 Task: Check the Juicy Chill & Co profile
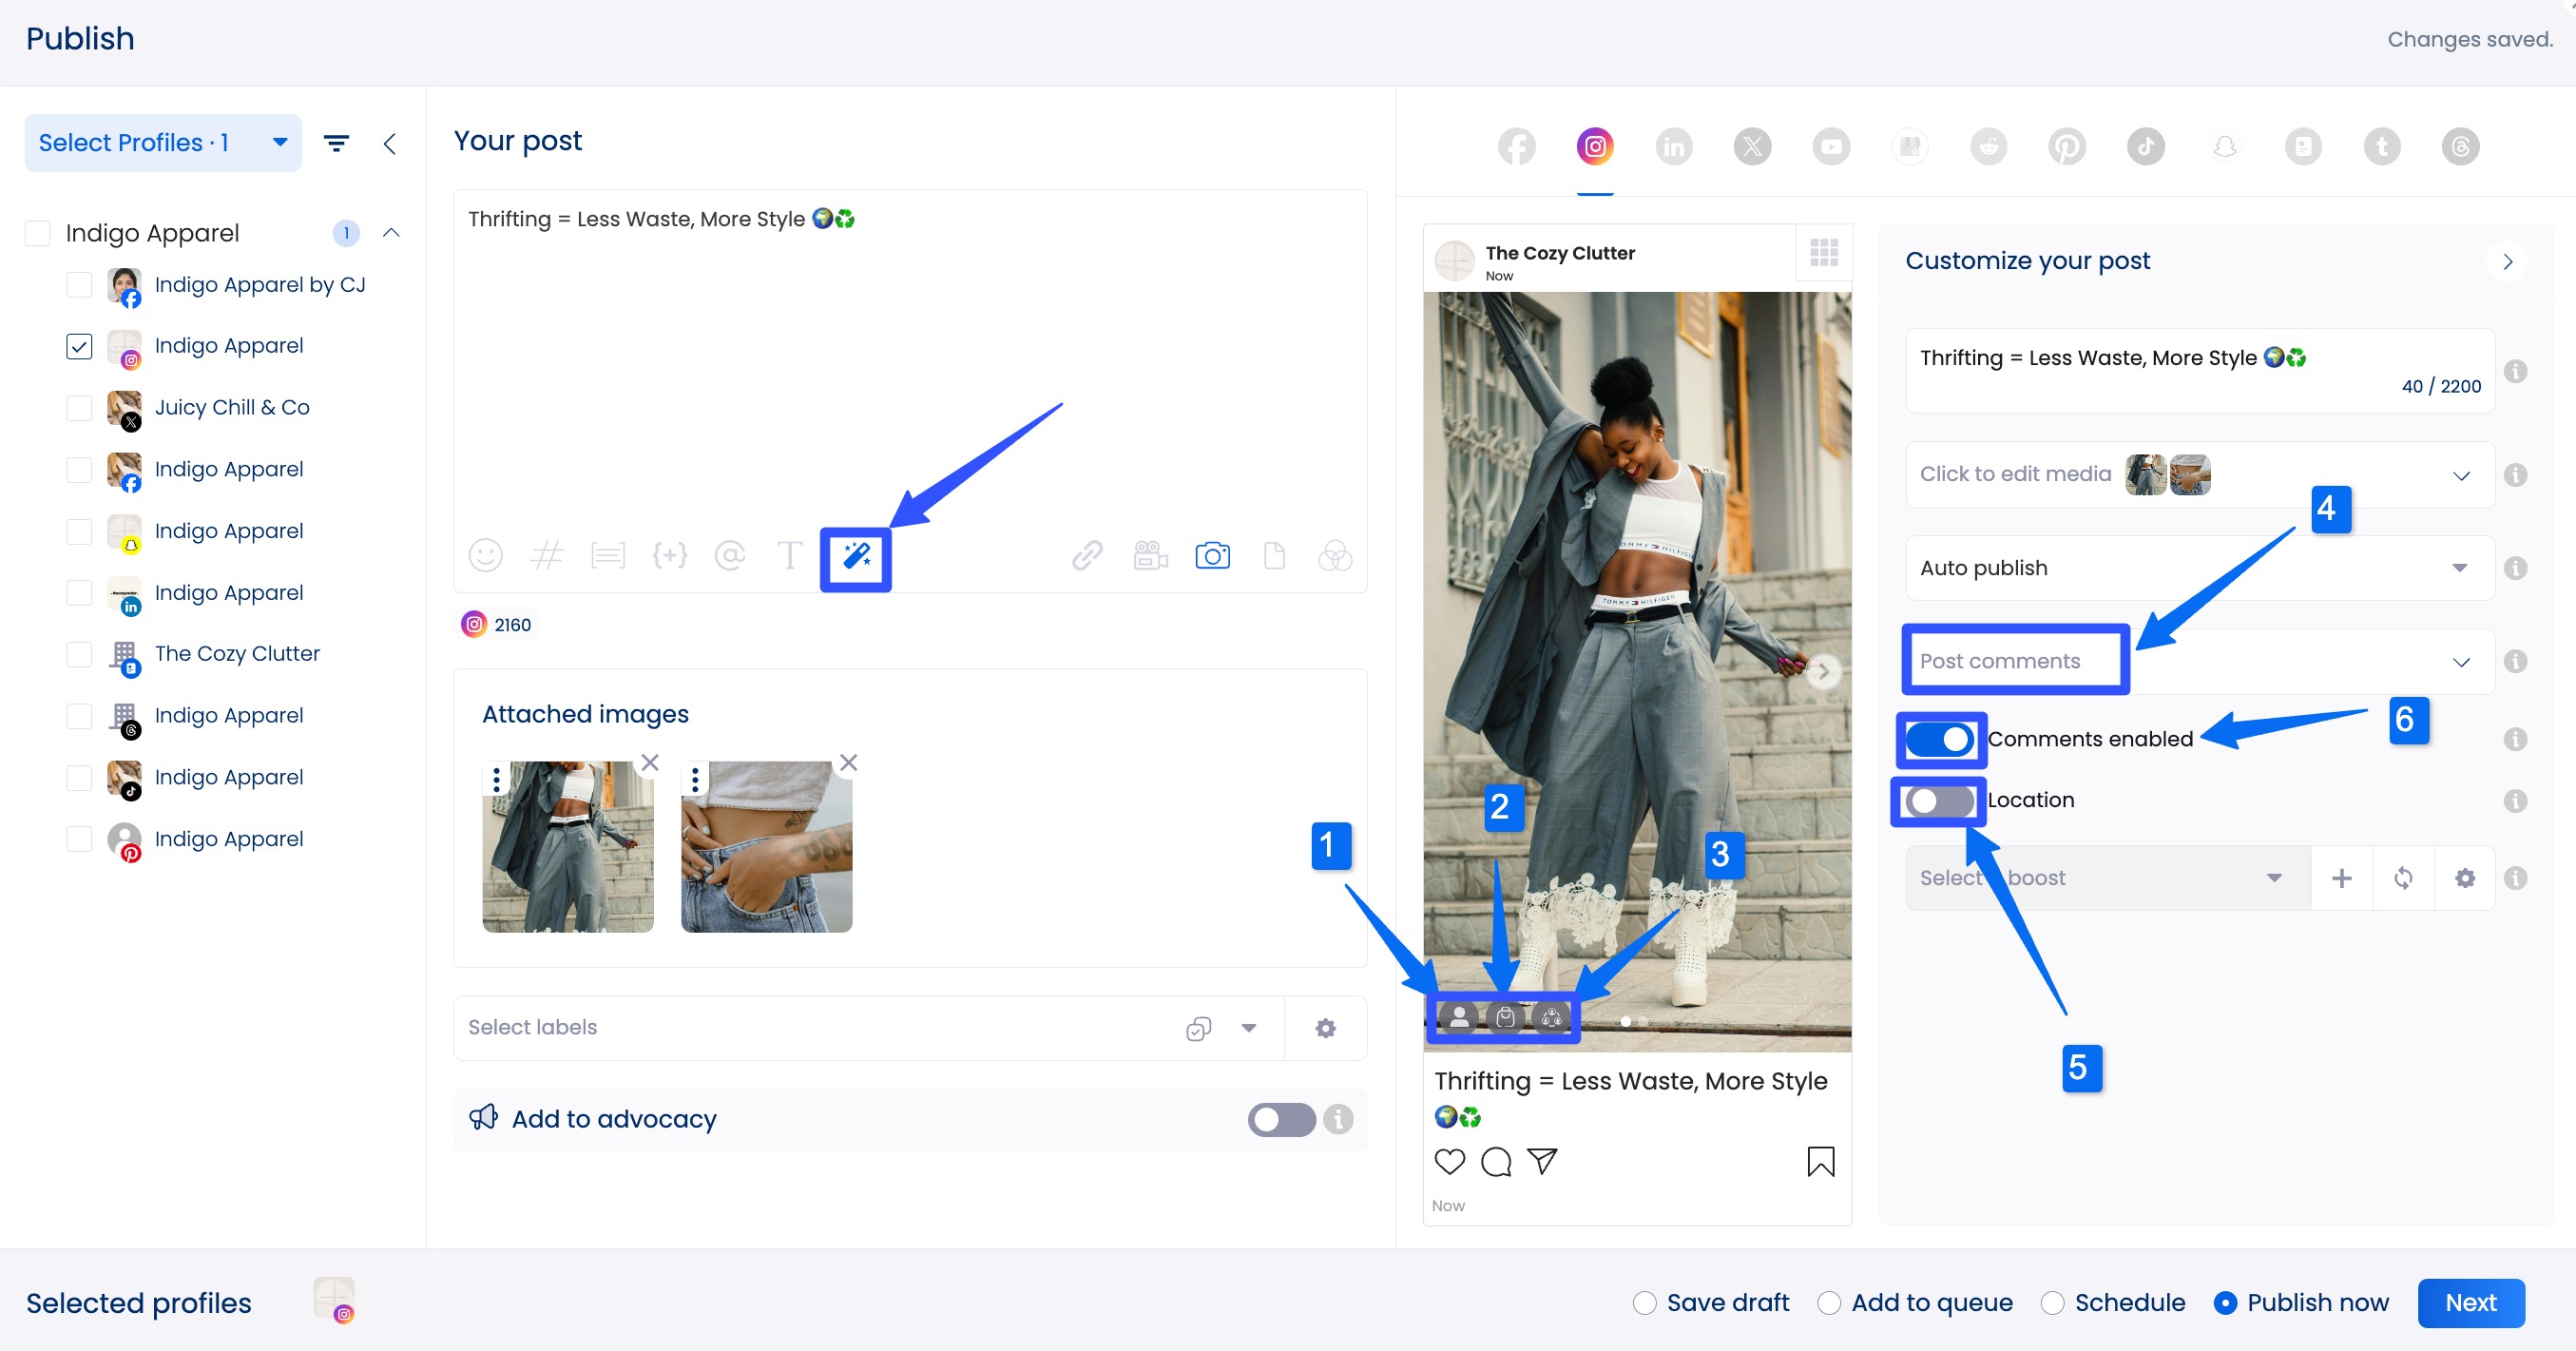[79, 408]
